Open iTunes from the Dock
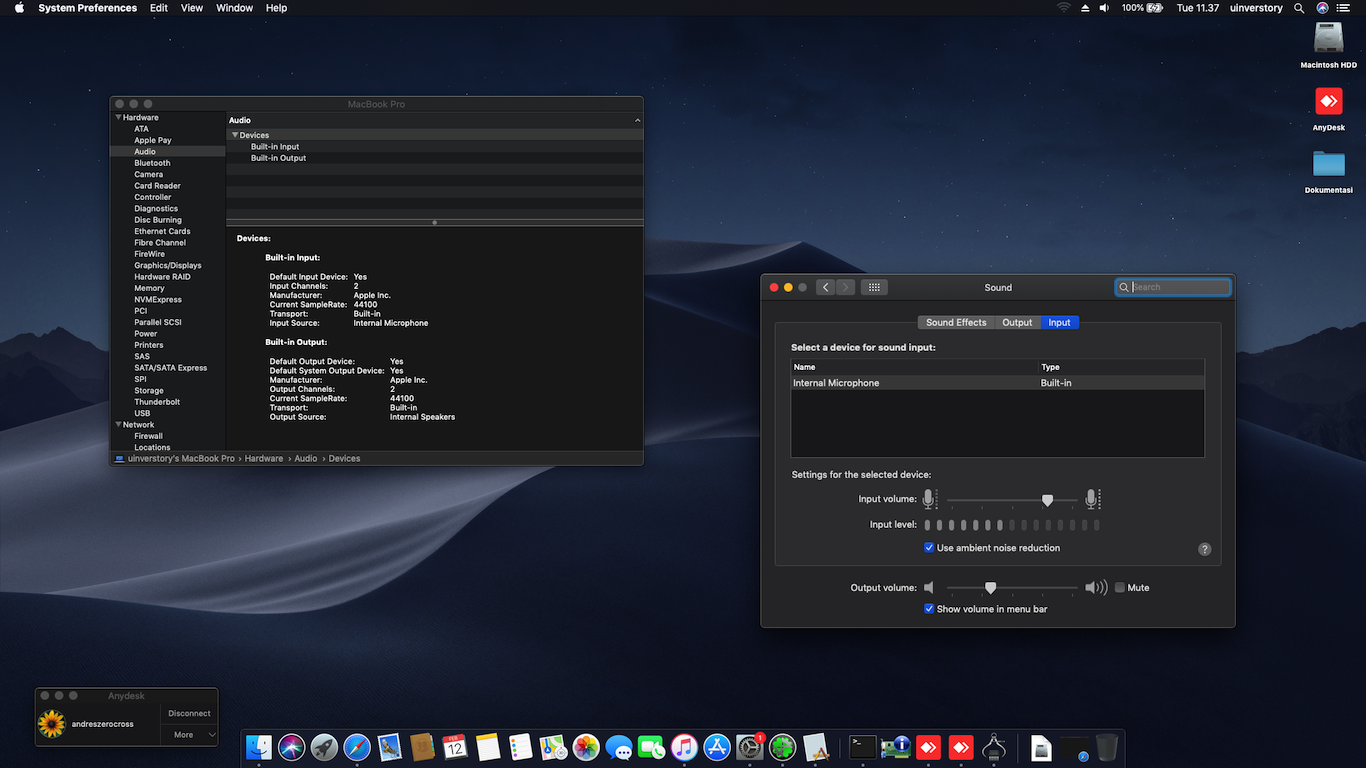1366x768 pixels. tap(684, 746)
